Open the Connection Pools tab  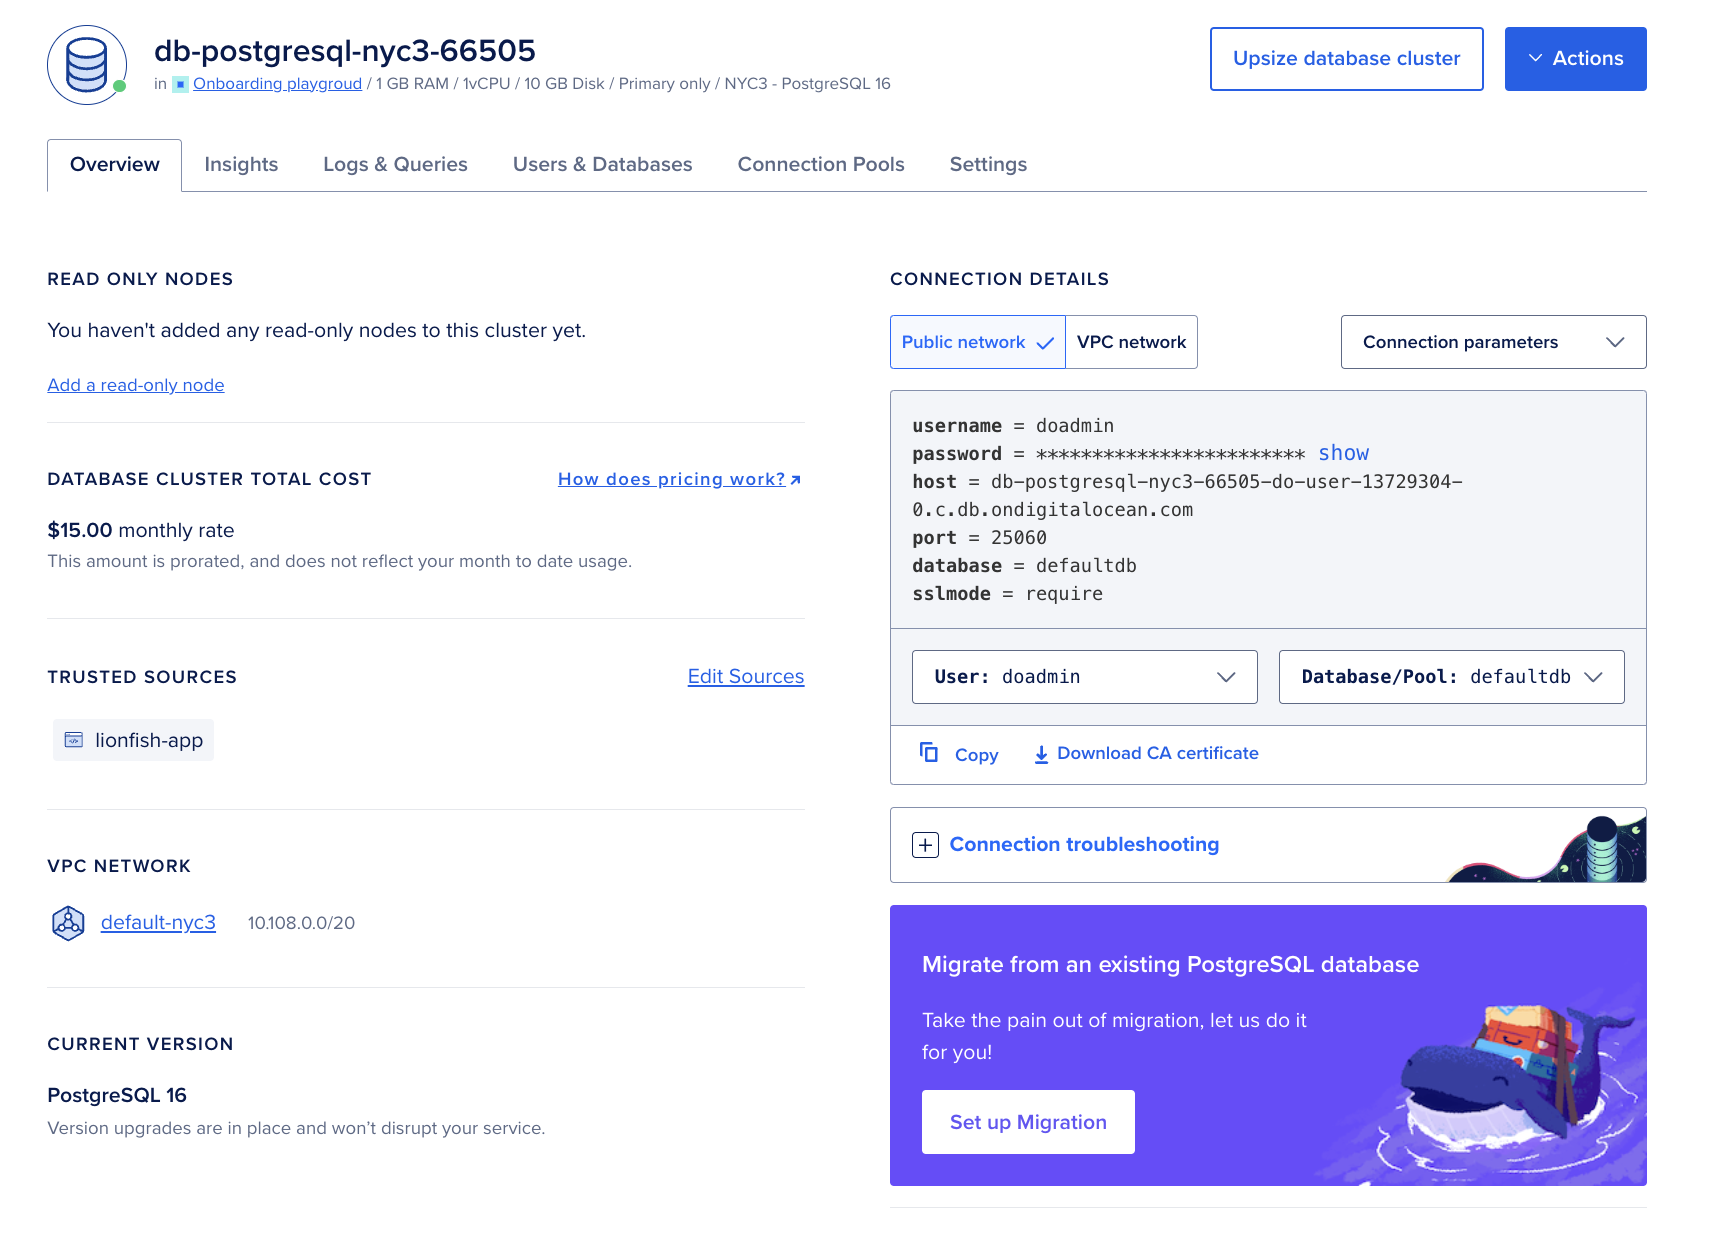[820, 164]
